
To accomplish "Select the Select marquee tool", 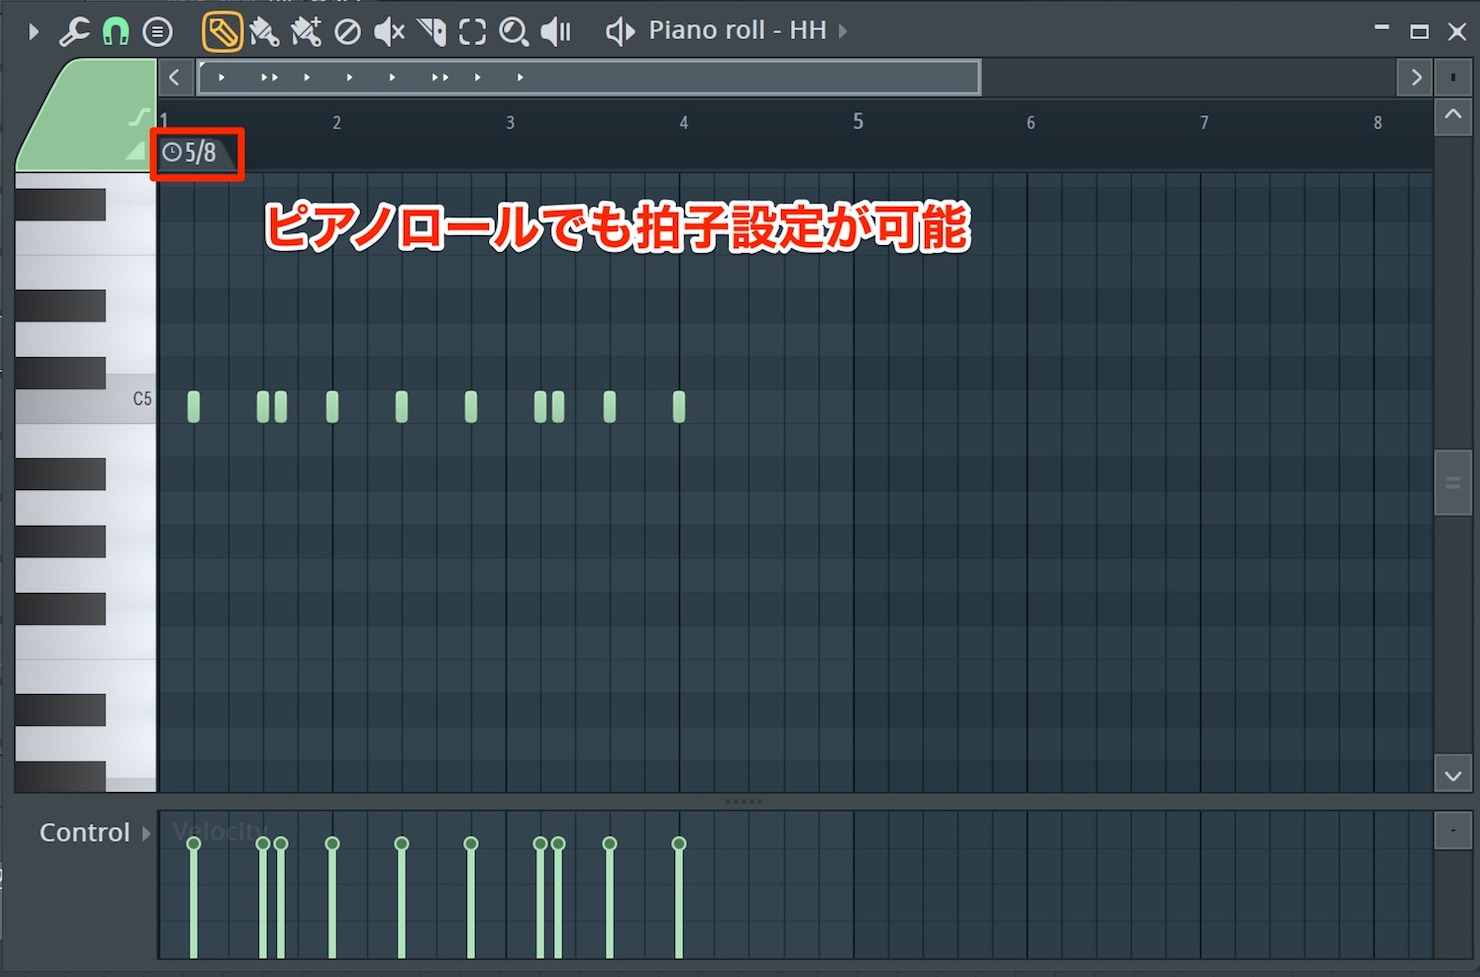I will [472, 32].
